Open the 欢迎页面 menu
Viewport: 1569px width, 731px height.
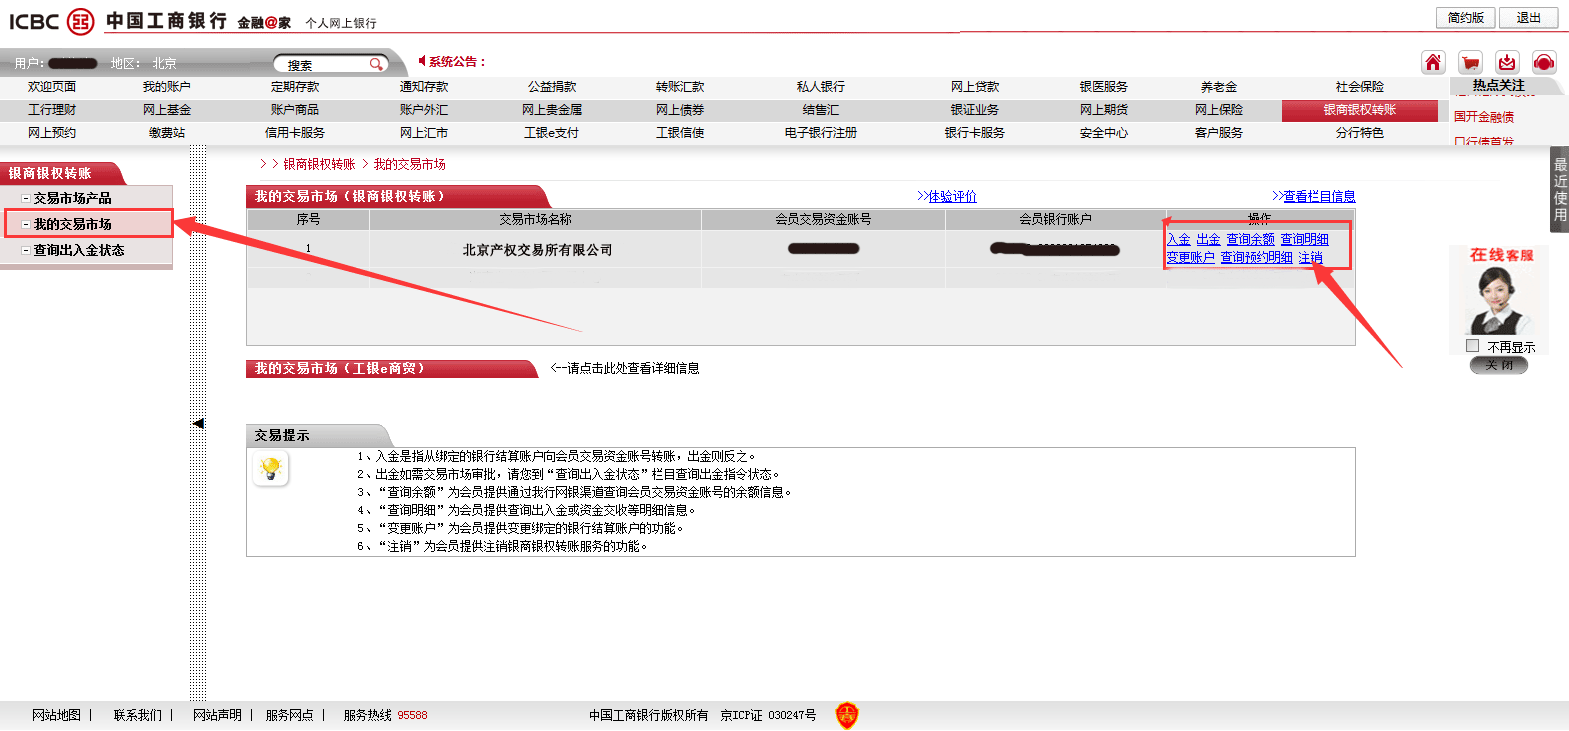52,87
